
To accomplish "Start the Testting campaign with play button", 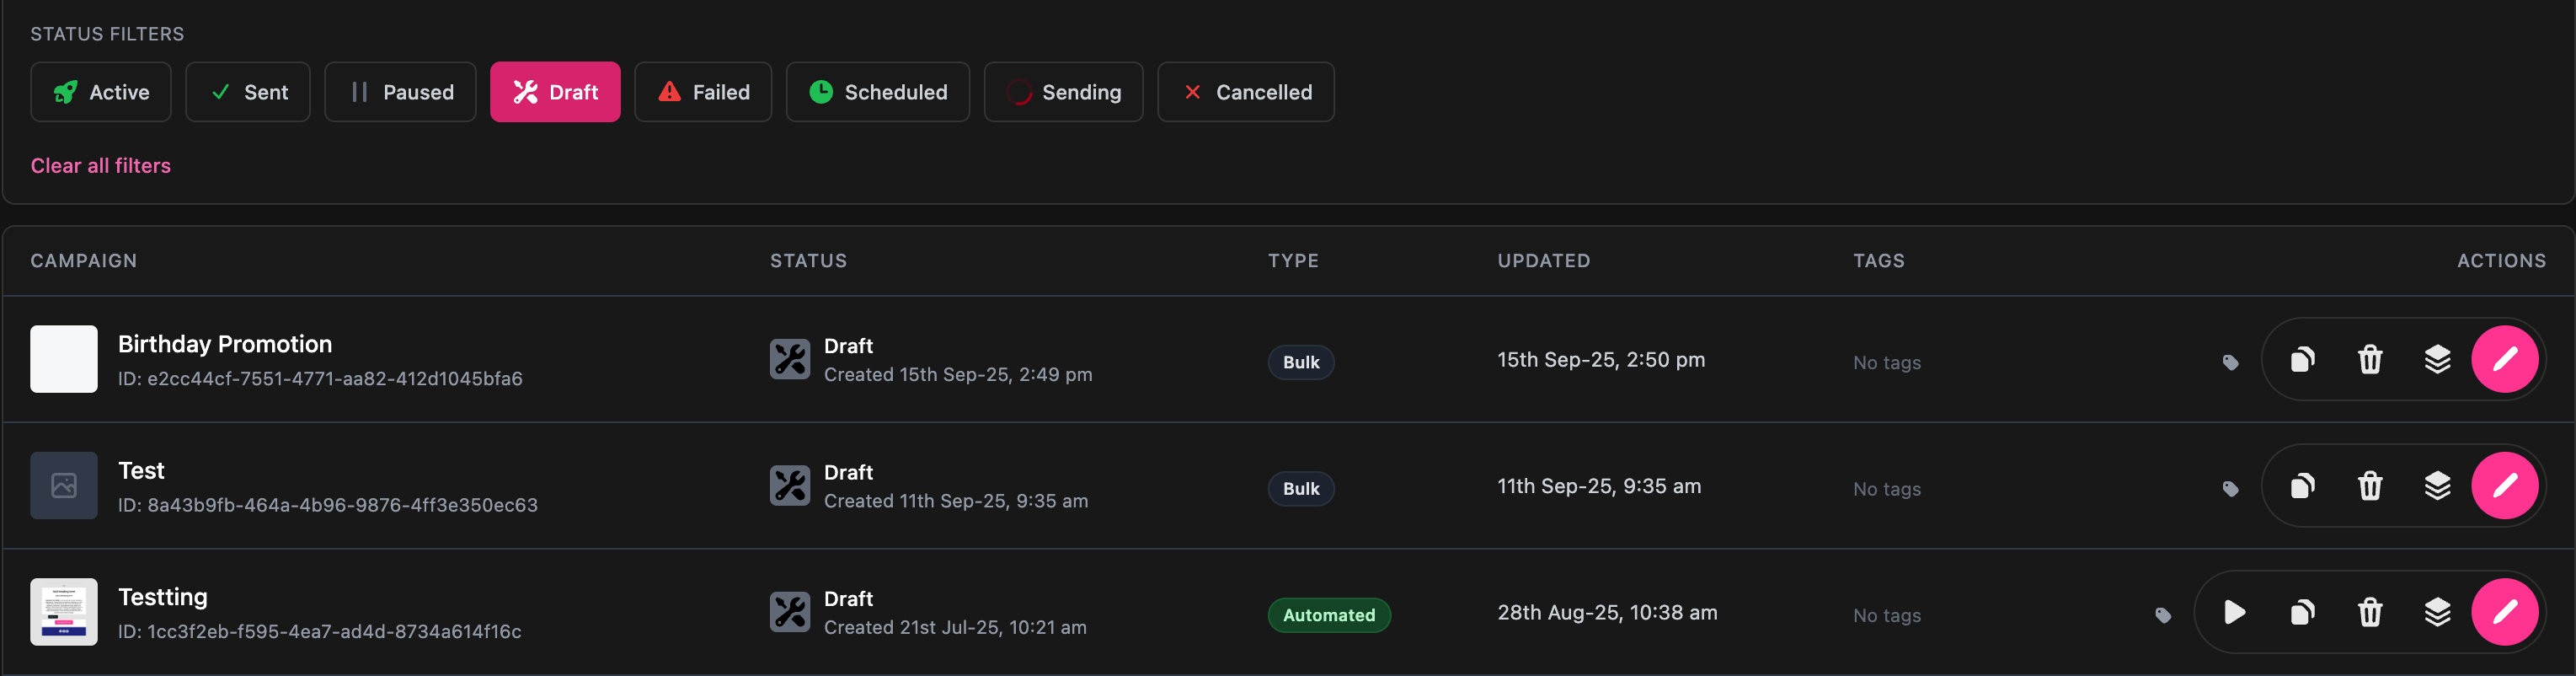I will pos(2234,612).
